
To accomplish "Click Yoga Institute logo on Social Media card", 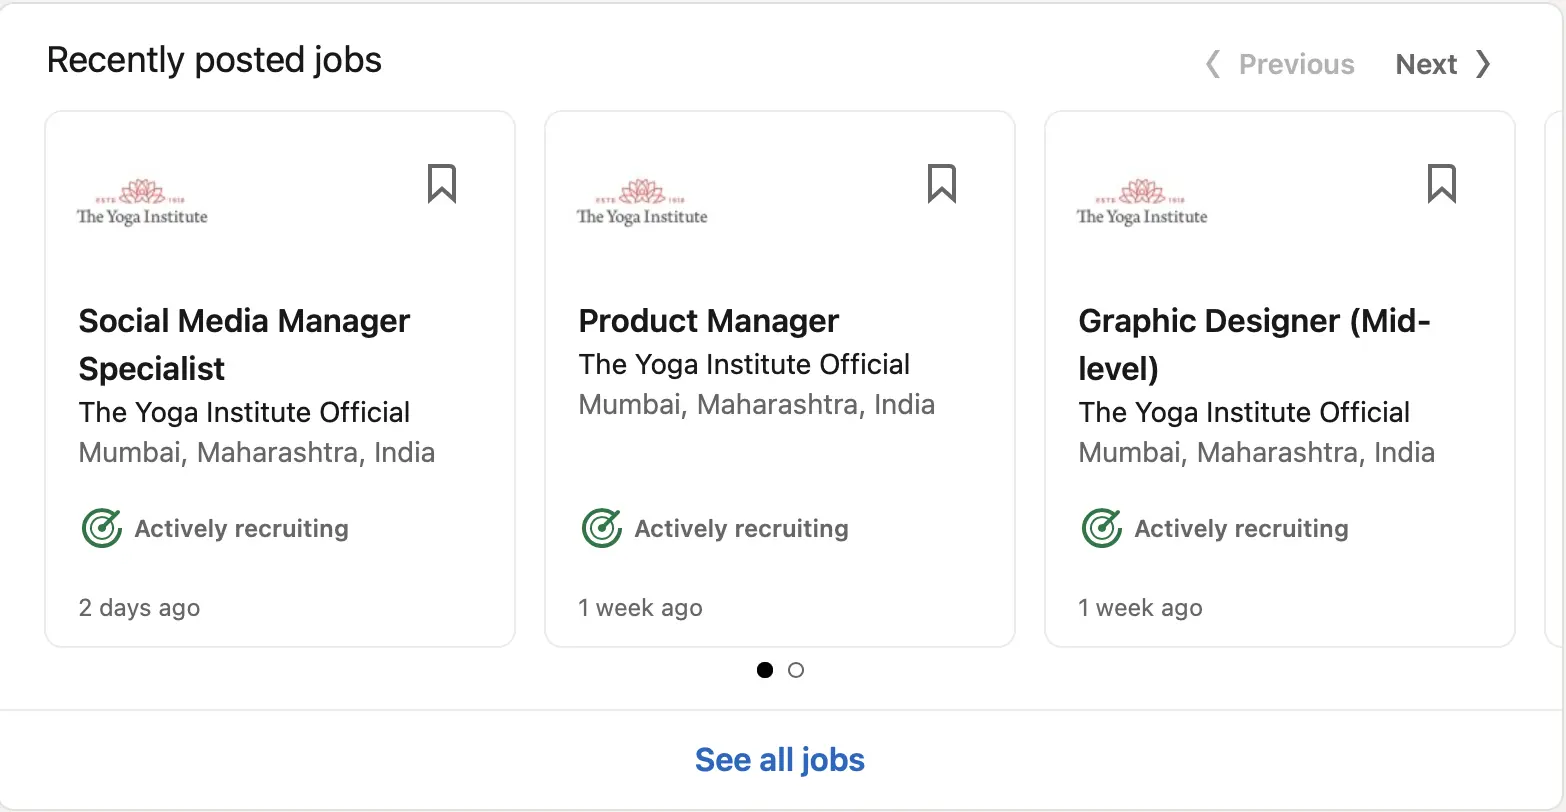I will [142, 203].
